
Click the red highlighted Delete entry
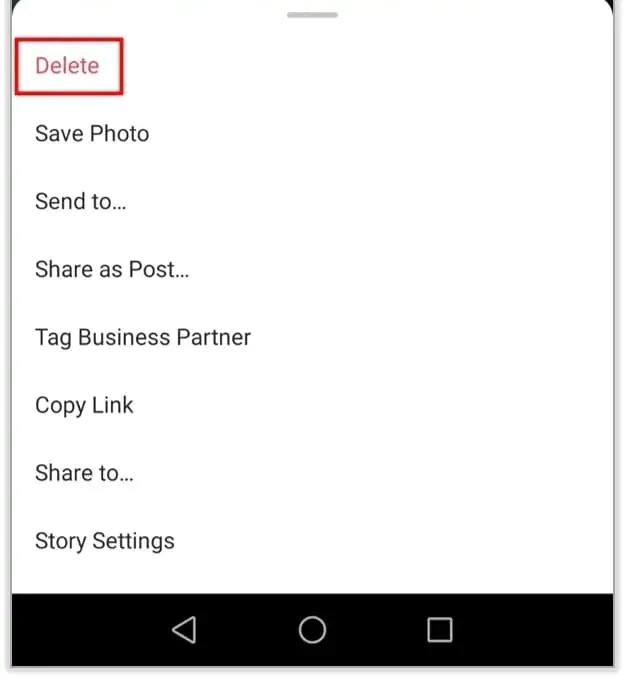pyautogui.click(x=69, y=66)
